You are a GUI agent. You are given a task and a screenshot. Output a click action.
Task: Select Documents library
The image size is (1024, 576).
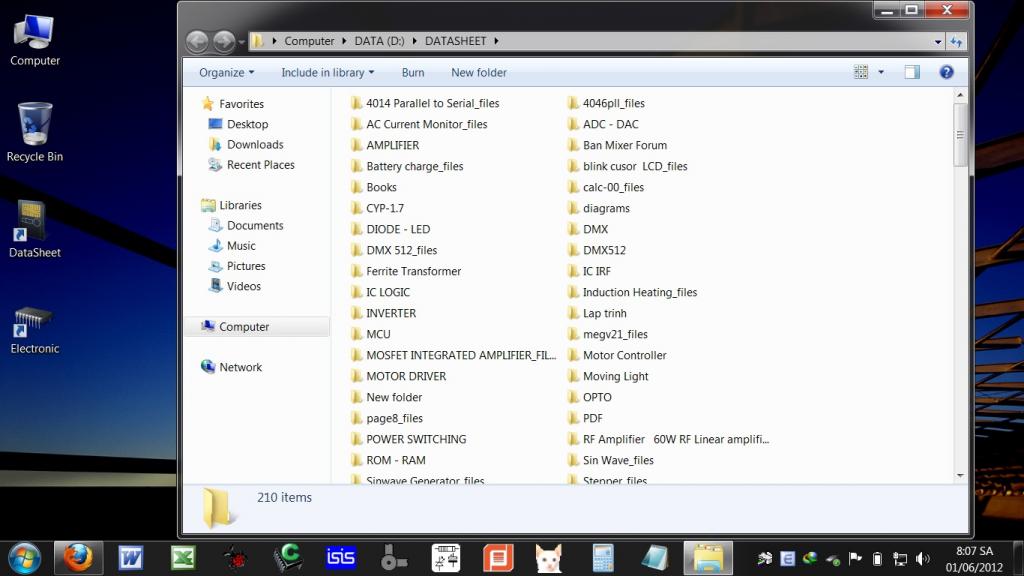coord(255,225)
